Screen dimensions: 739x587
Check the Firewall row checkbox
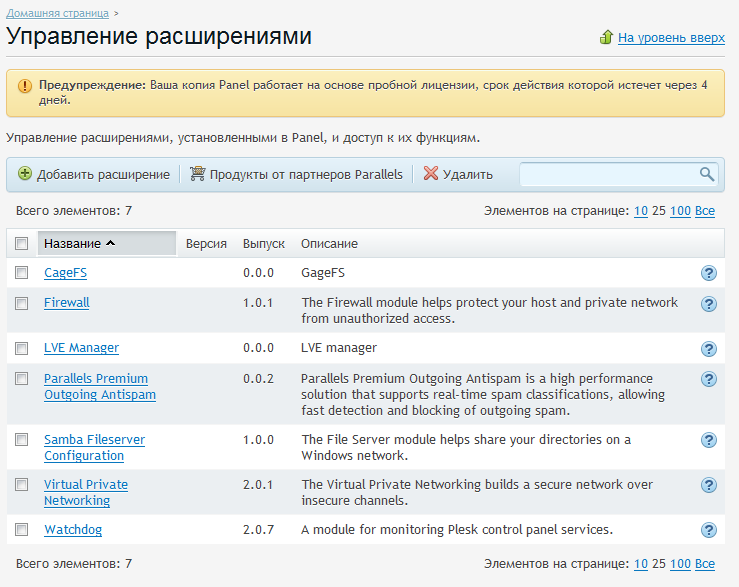click(21, 303)
